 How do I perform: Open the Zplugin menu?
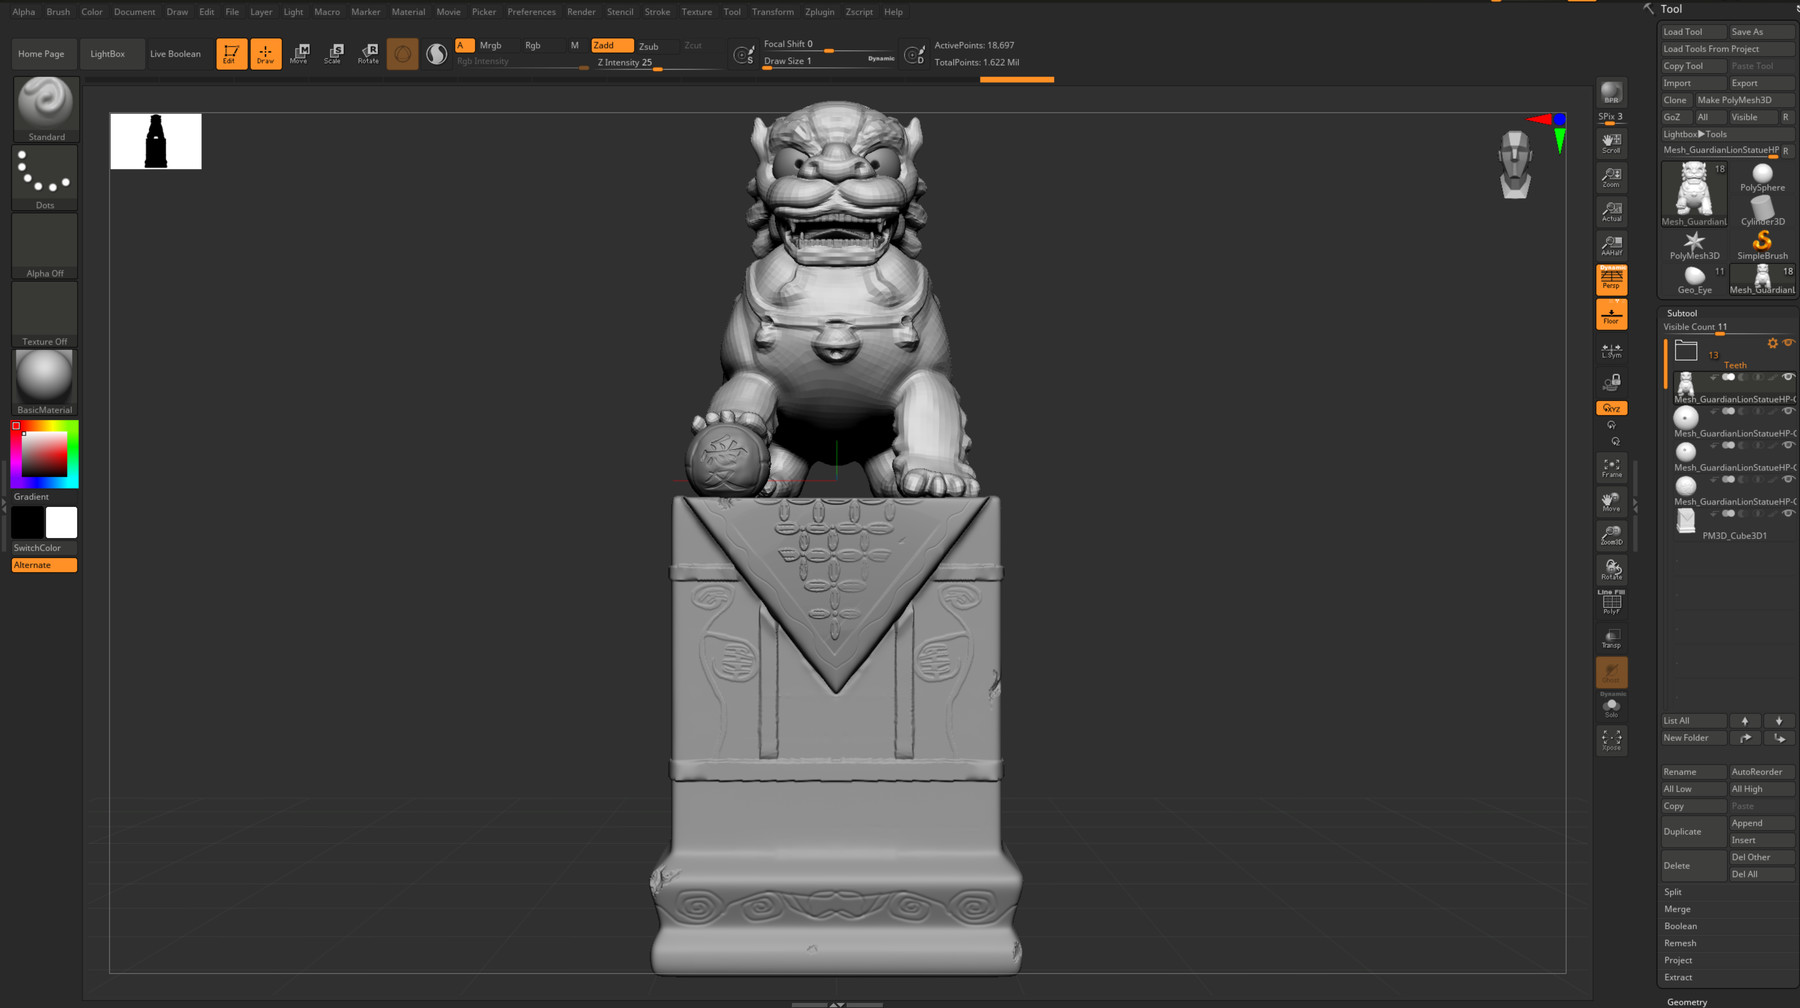click(x=819, y=11)
